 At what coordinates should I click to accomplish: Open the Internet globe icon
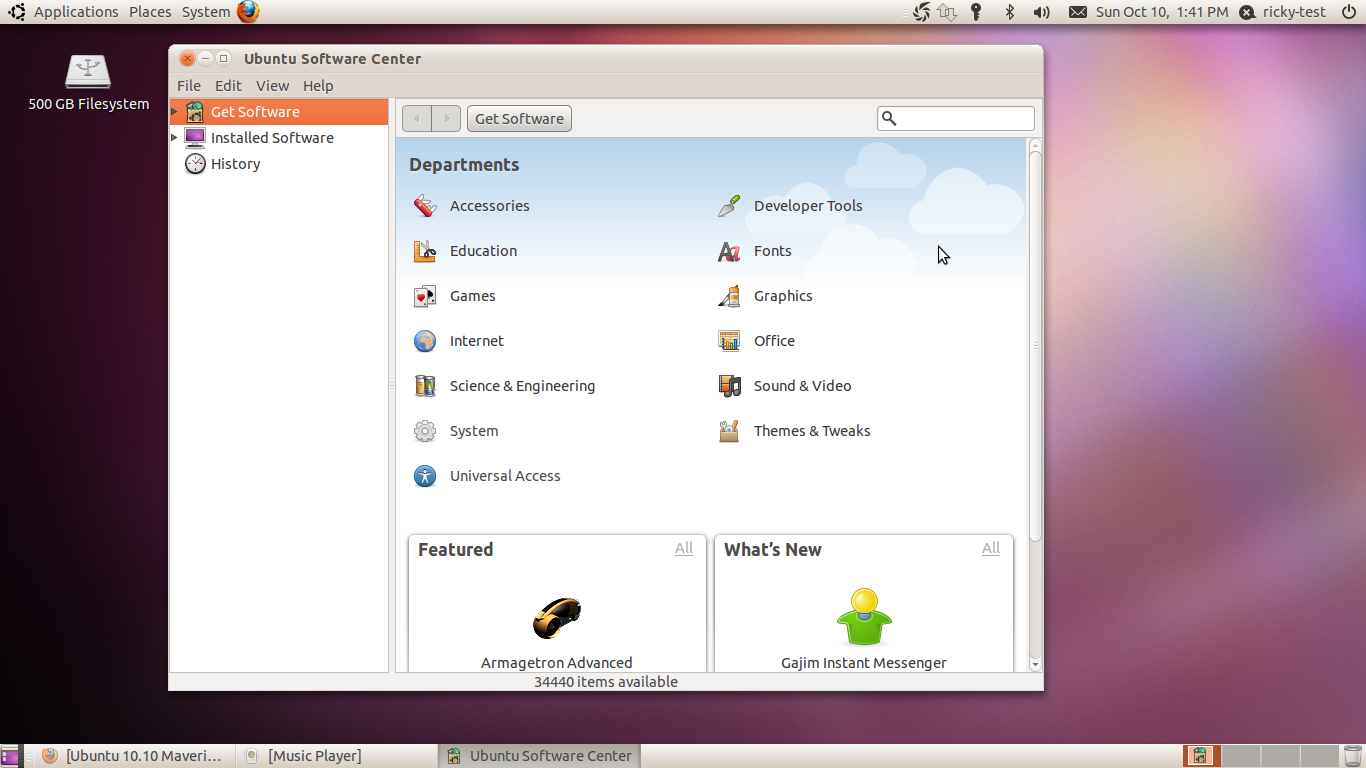(425, 341)
